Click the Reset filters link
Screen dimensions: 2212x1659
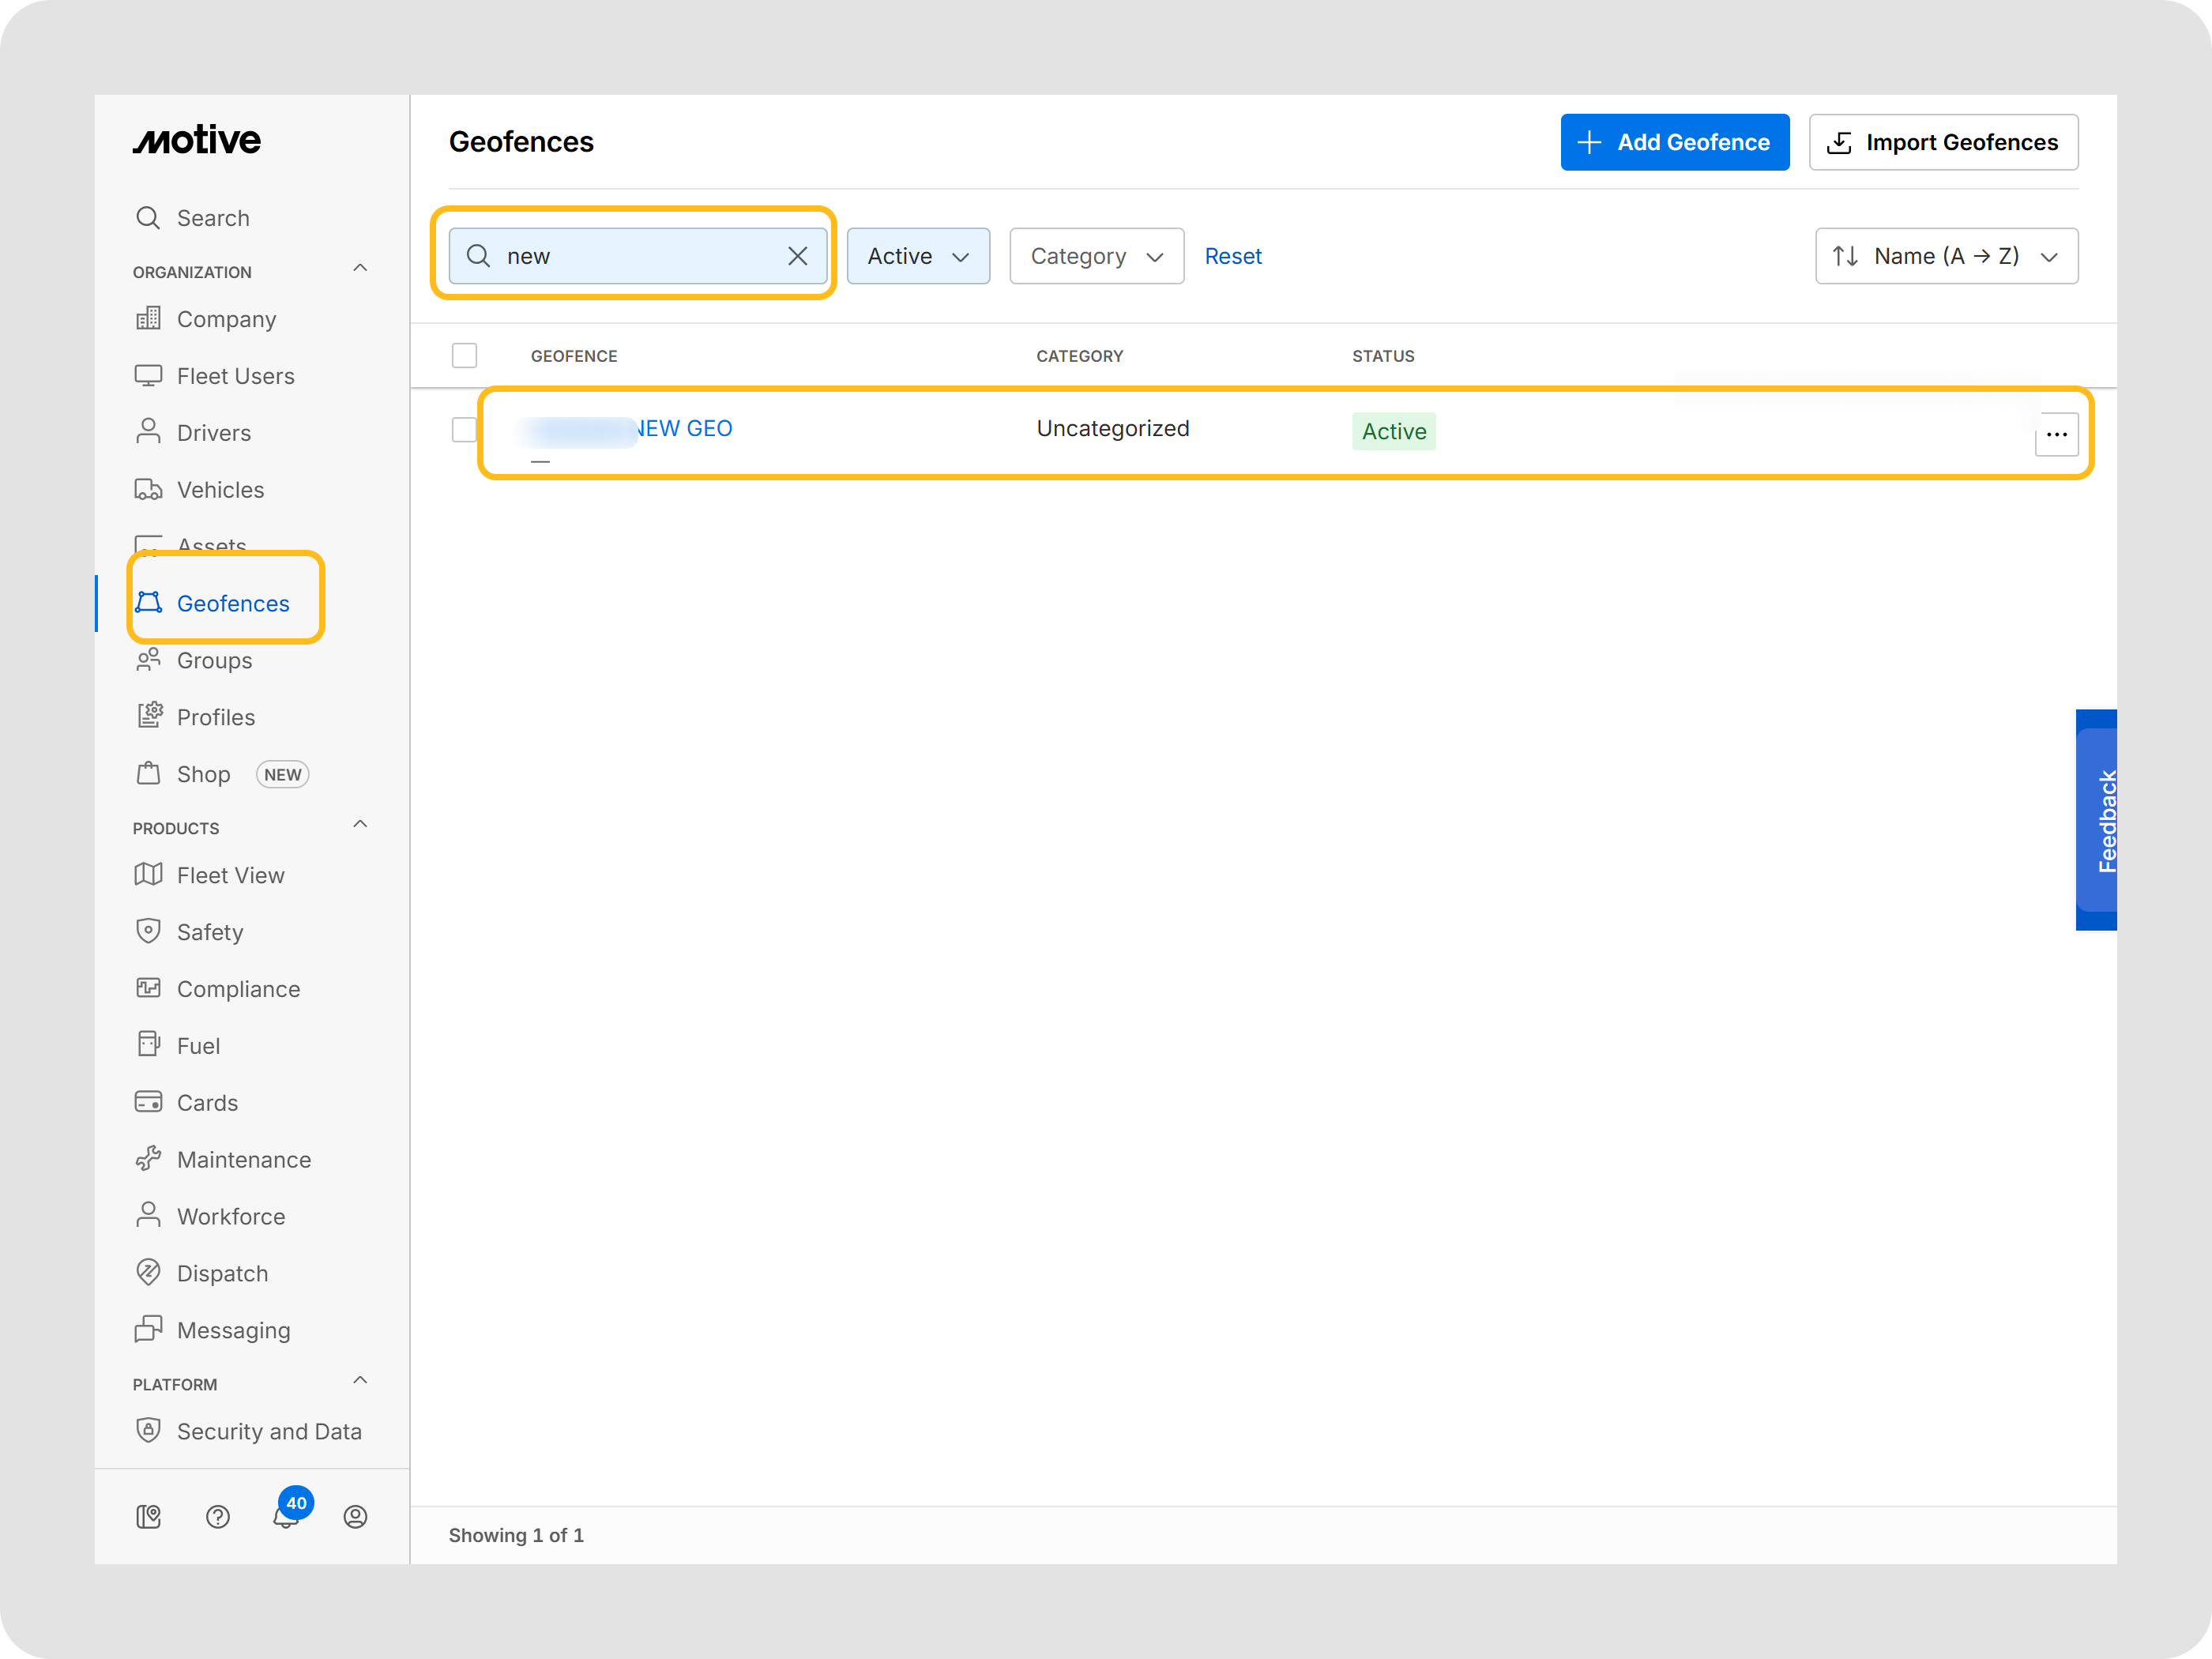pyautogui.click(x=1232, y=256)
